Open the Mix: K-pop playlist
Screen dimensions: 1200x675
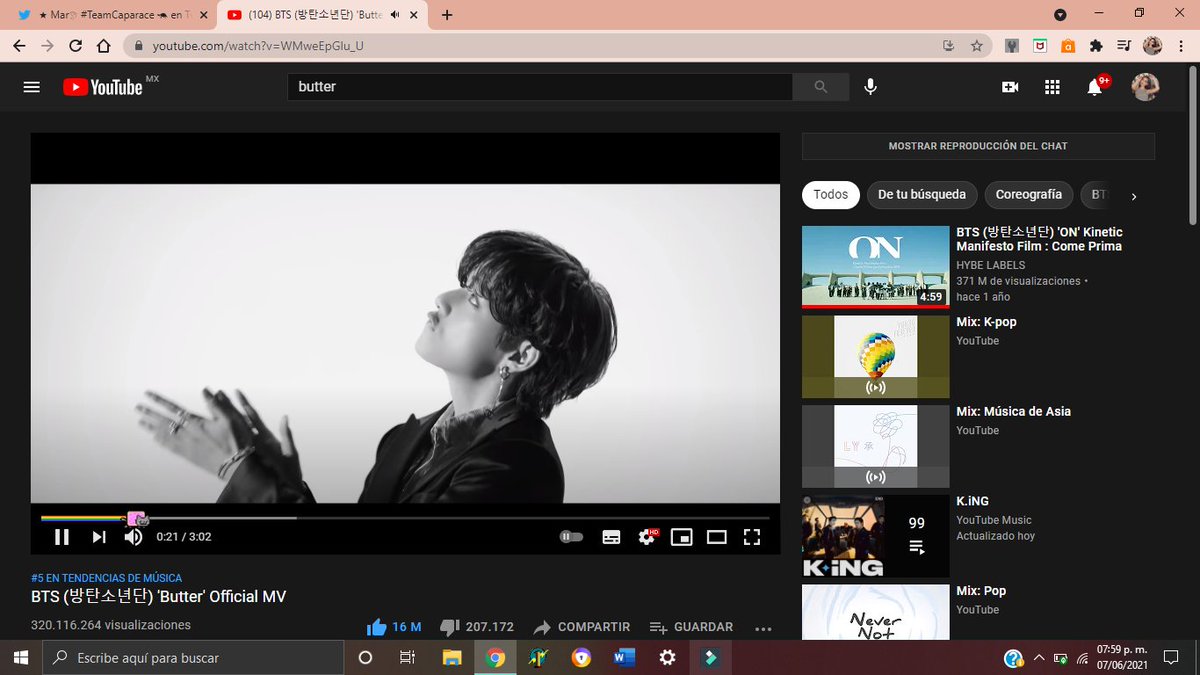tap(875, 357)
